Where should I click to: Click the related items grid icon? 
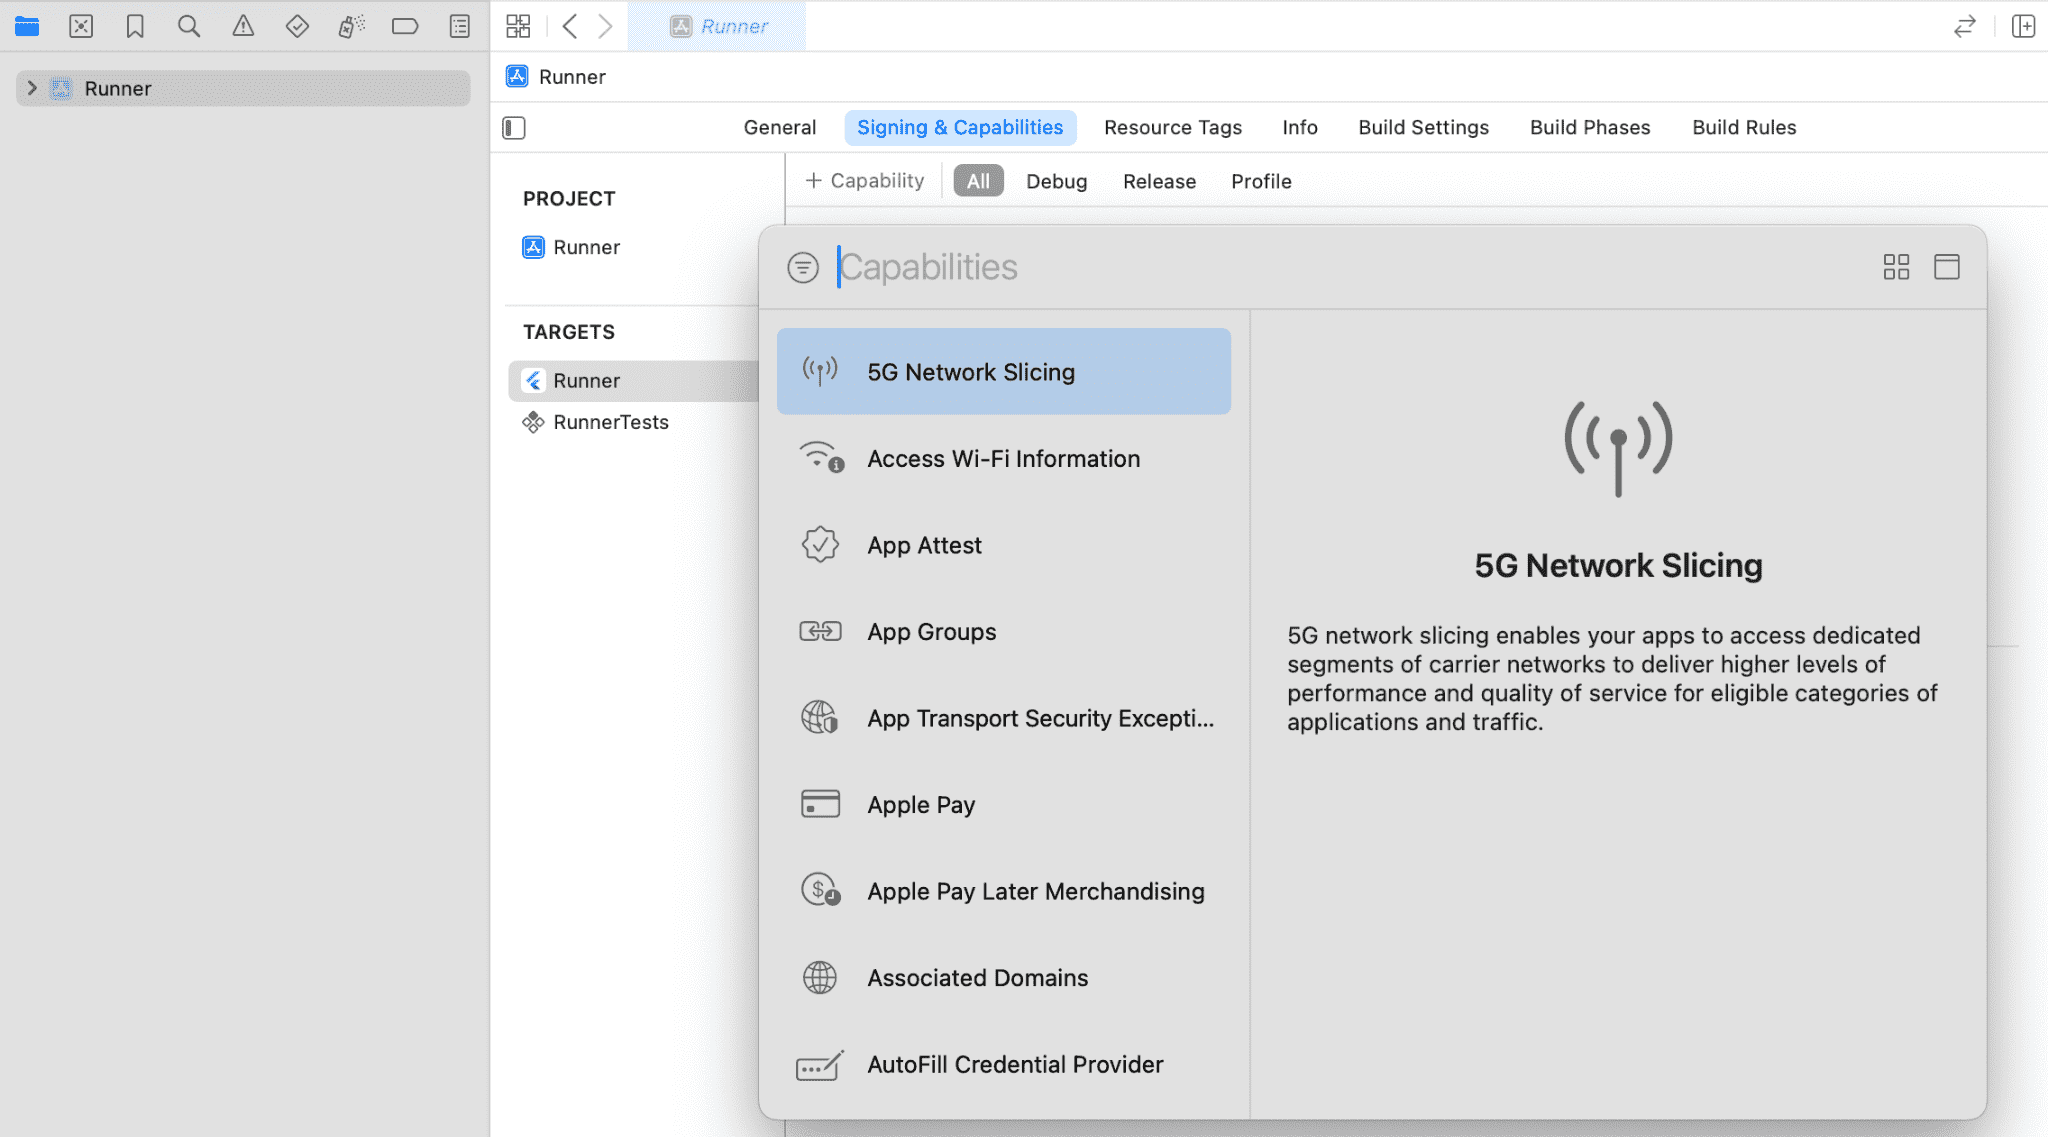(518, 26)
